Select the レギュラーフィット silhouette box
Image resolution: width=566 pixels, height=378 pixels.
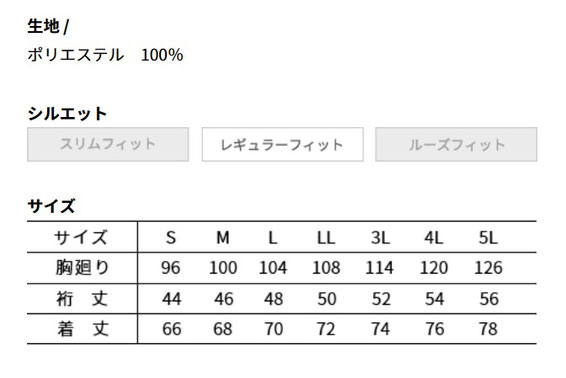[x=283, y=144]
